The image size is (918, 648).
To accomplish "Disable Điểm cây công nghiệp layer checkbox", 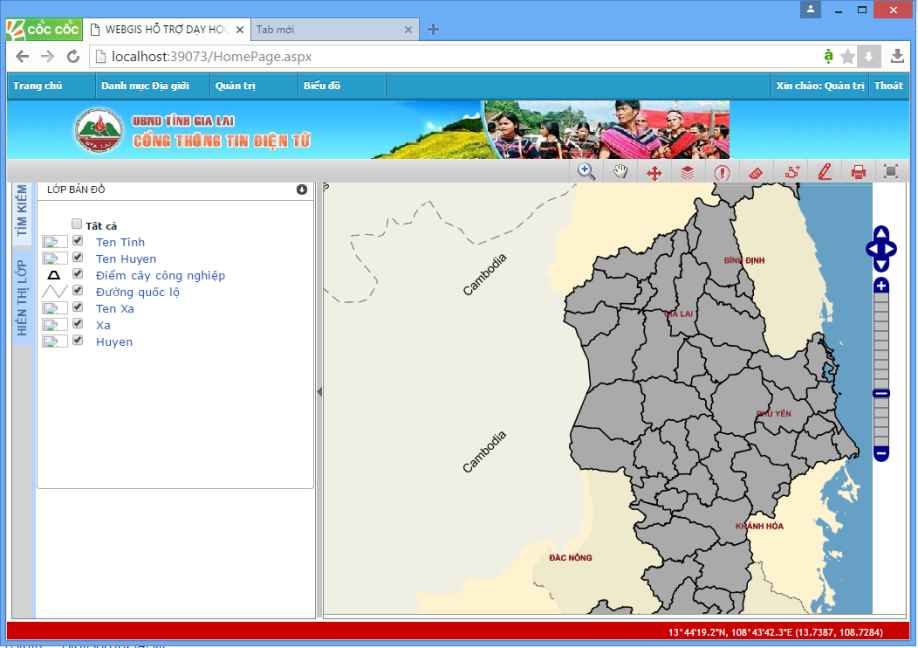I will (x=77, y=273).
